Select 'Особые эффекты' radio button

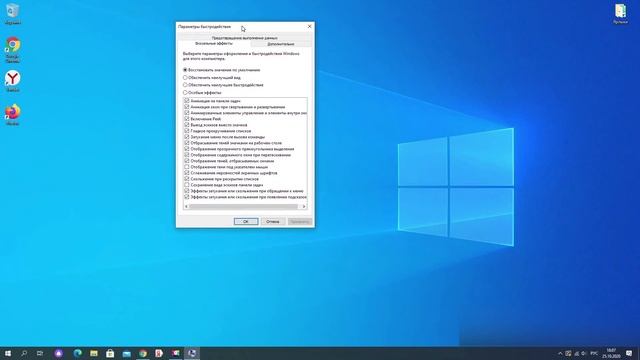coord(185,93)
